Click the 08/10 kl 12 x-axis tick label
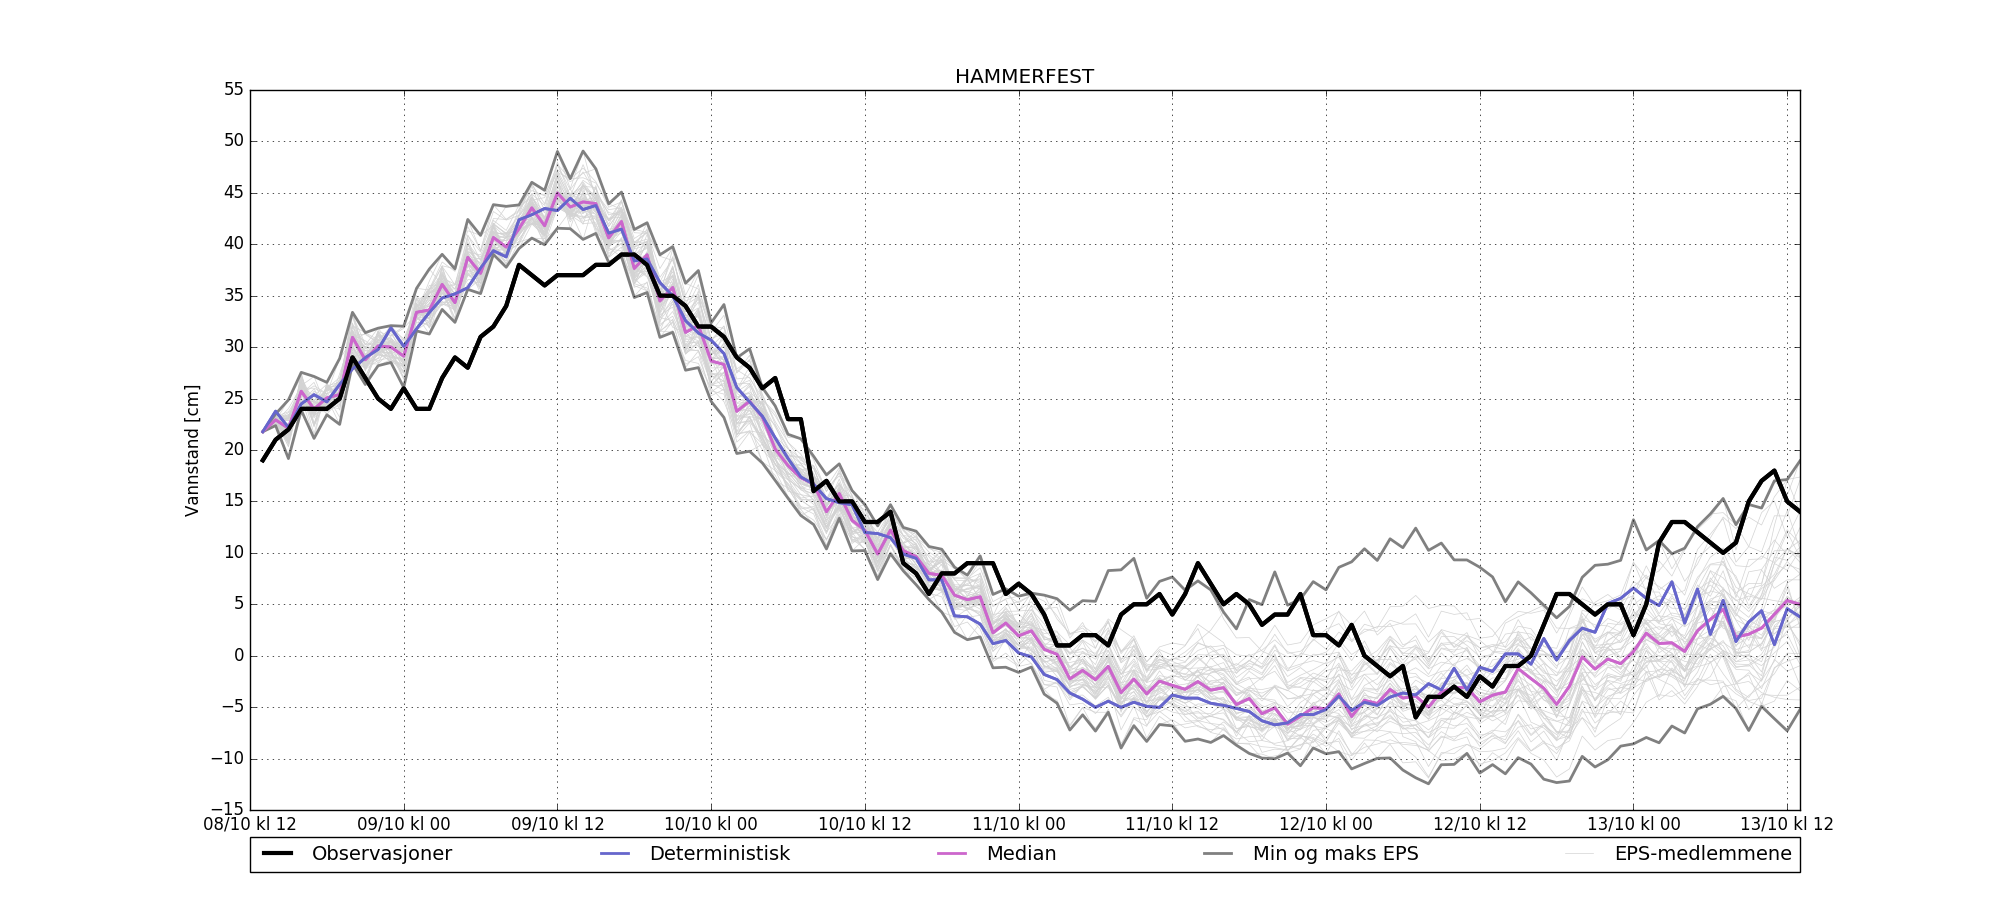Viewport: 2000px width, 900px height. coord(250,825)
